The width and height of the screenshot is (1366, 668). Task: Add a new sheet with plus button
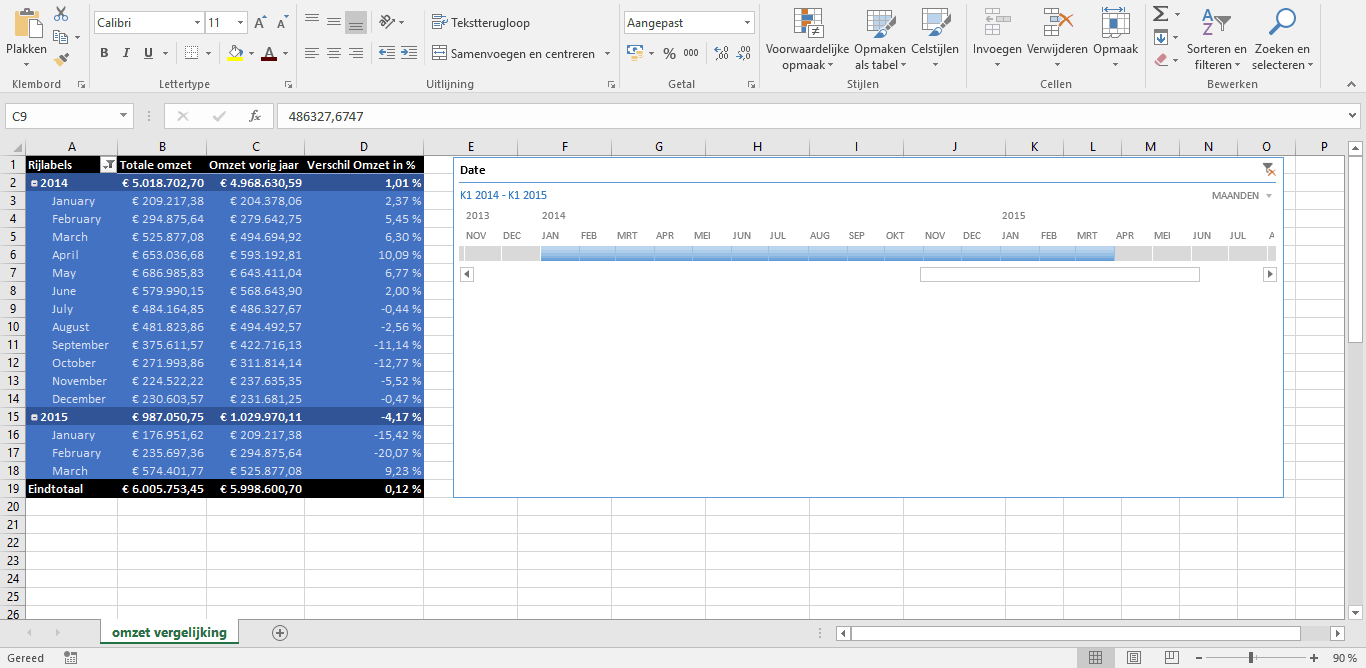click(x=280, y=632)
